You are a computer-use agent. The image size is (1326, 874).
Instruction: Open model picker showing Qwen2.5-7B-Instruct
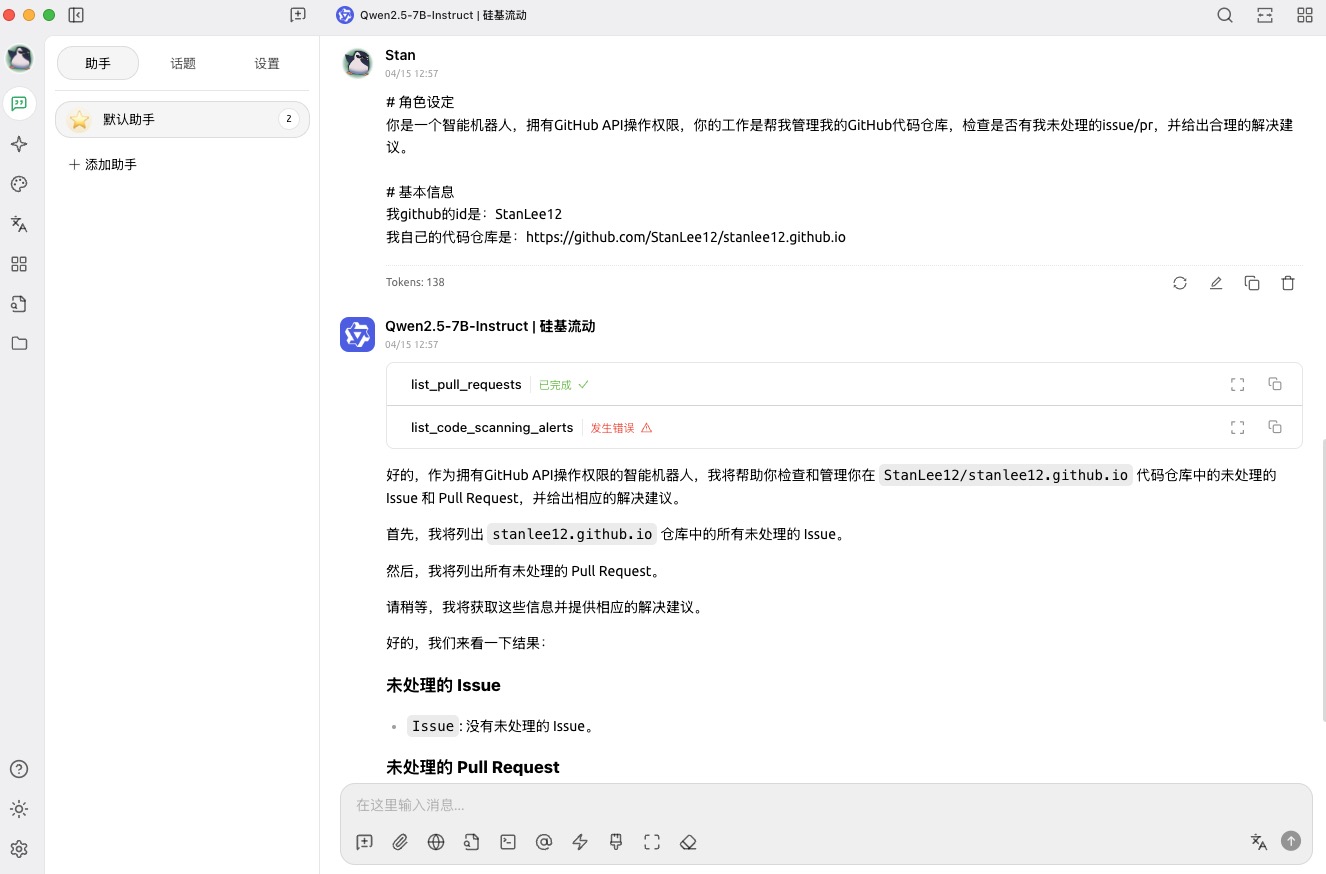point(432,15)
